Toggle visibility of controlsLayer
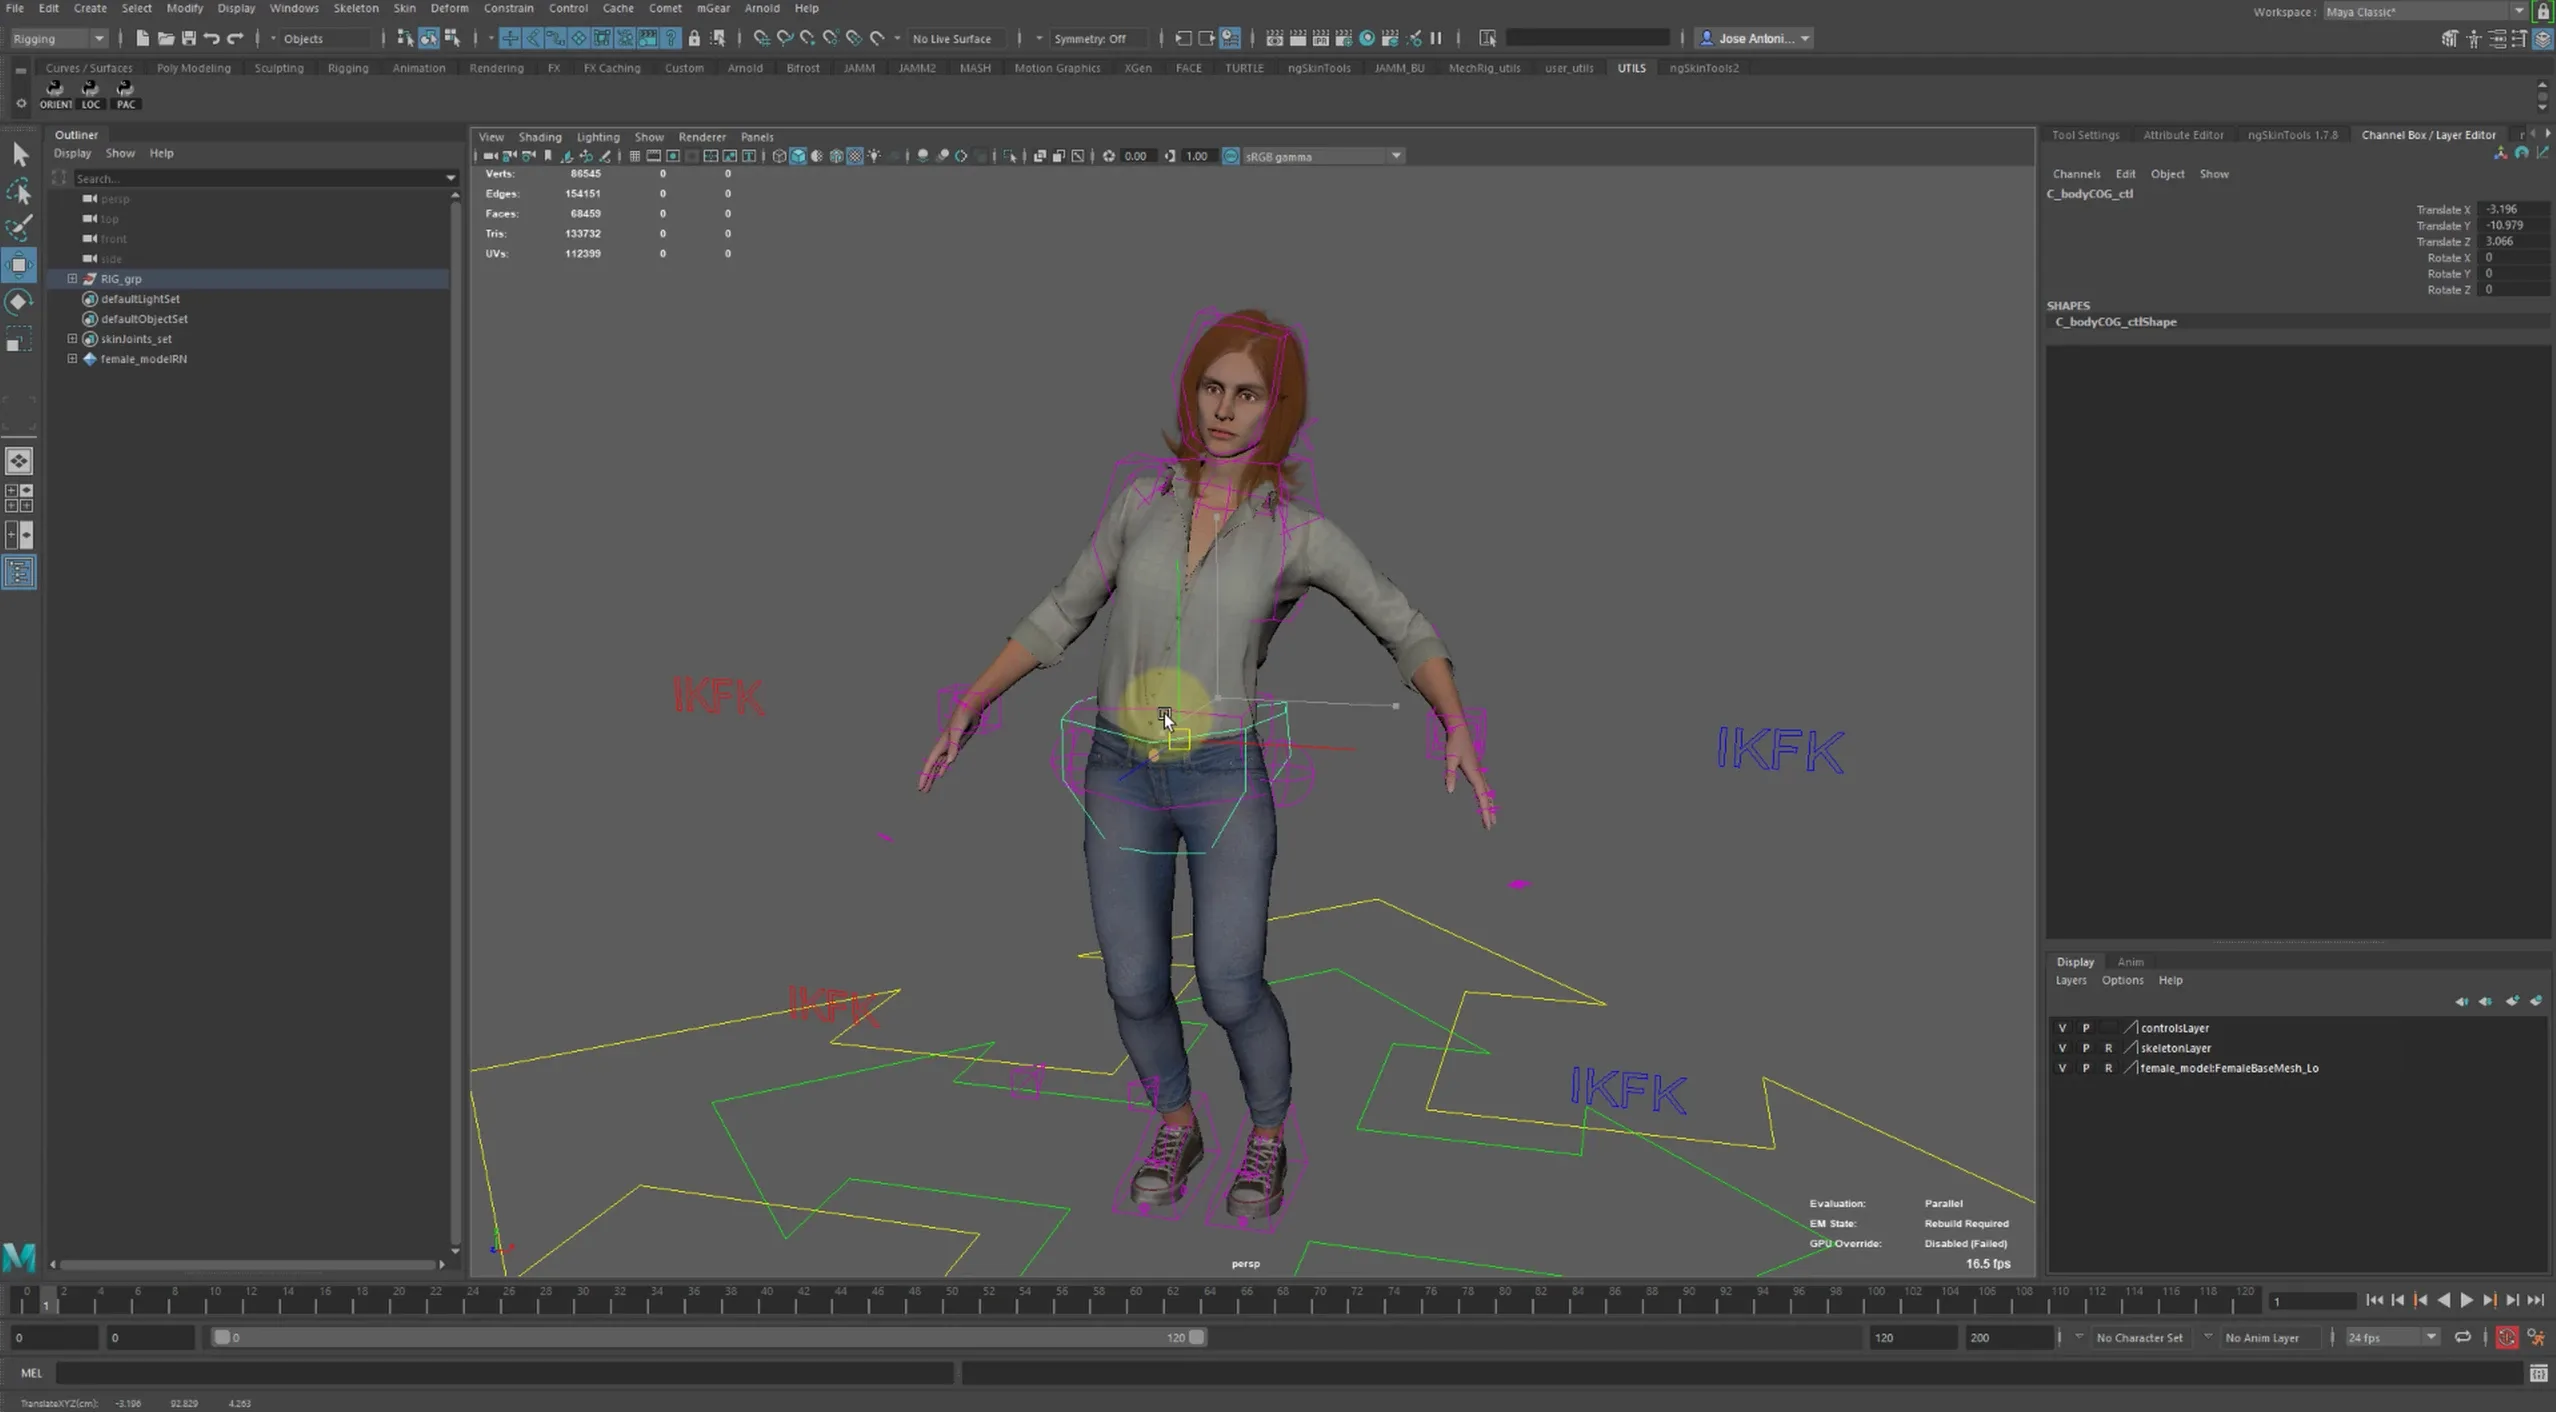The image size is (2556, 1412). pyautogui.click(x=2062, y=1028)
